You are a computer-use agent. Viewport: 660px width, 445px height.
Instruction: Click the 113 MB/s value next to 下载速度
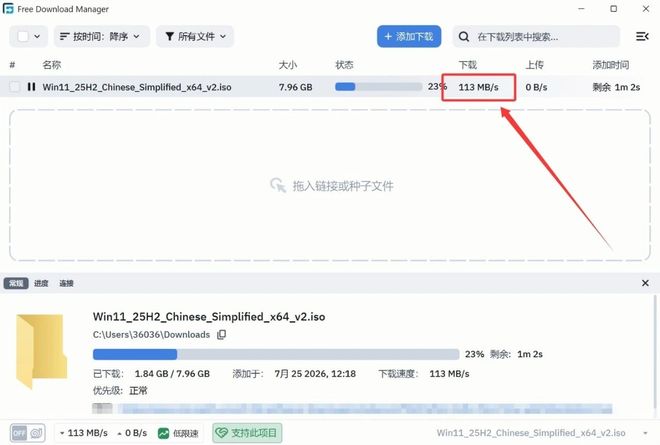click(449, 374)
